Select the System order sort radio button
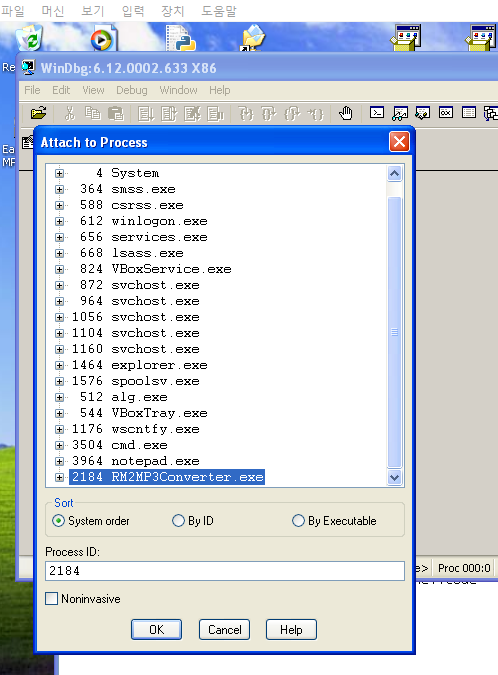 tap(58, 521)
